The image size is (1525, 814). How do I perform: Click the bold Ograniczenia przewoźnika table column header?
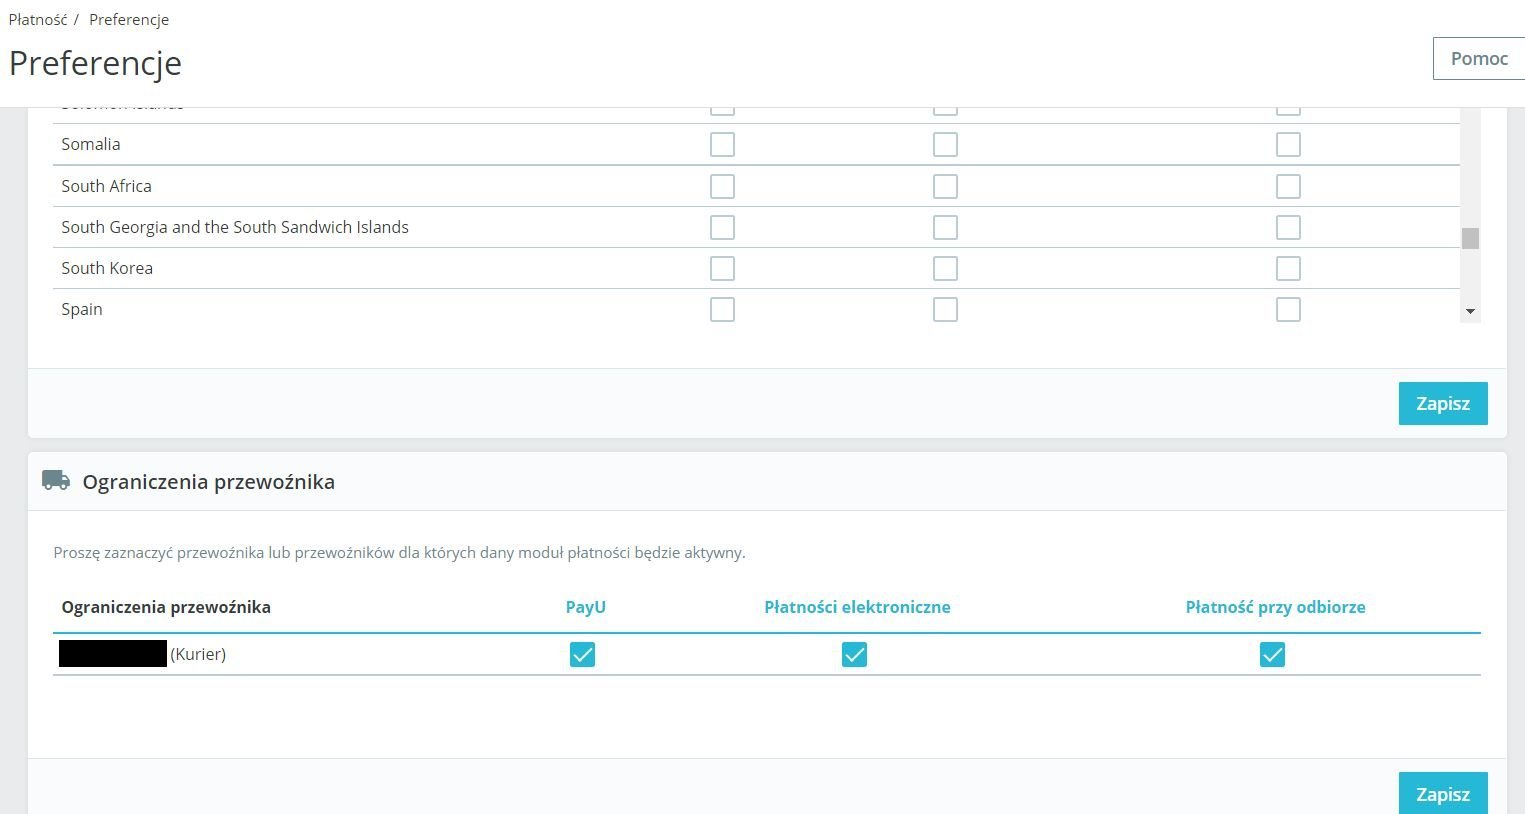pyautogui.click(x=166, y=607)
